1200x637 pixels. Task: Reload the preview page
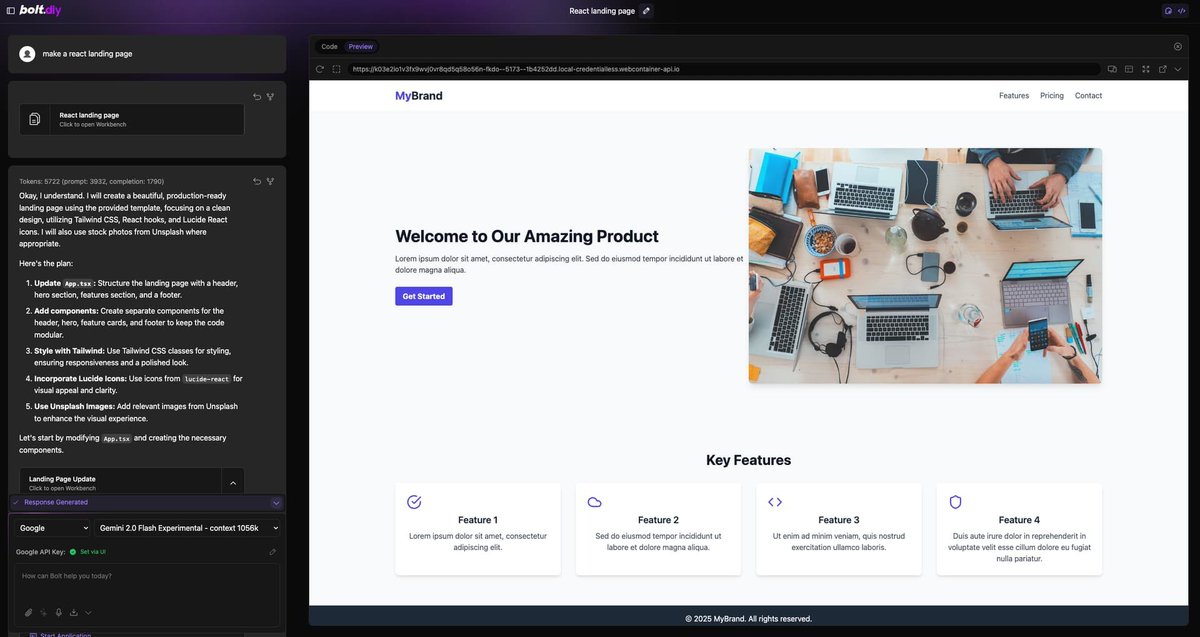[x=320, y=69]
